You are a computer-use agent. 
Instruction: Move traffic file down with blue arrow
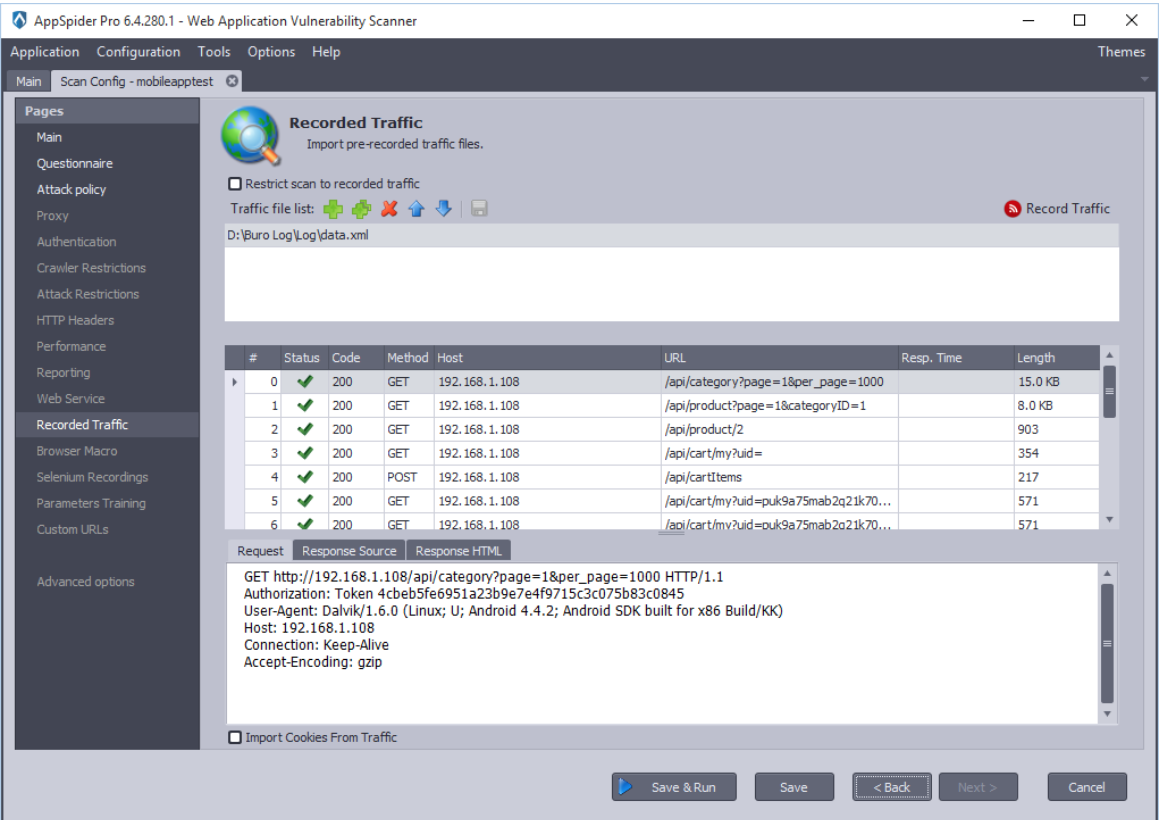click(x=444, y=209)
